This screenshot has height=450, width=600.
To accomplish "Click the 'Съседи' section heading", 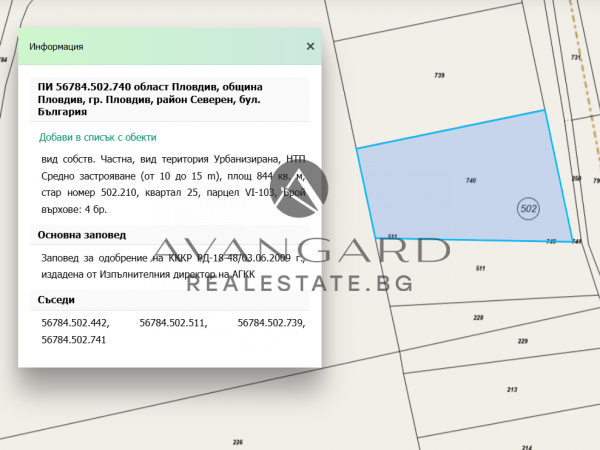I will [56, 299].
